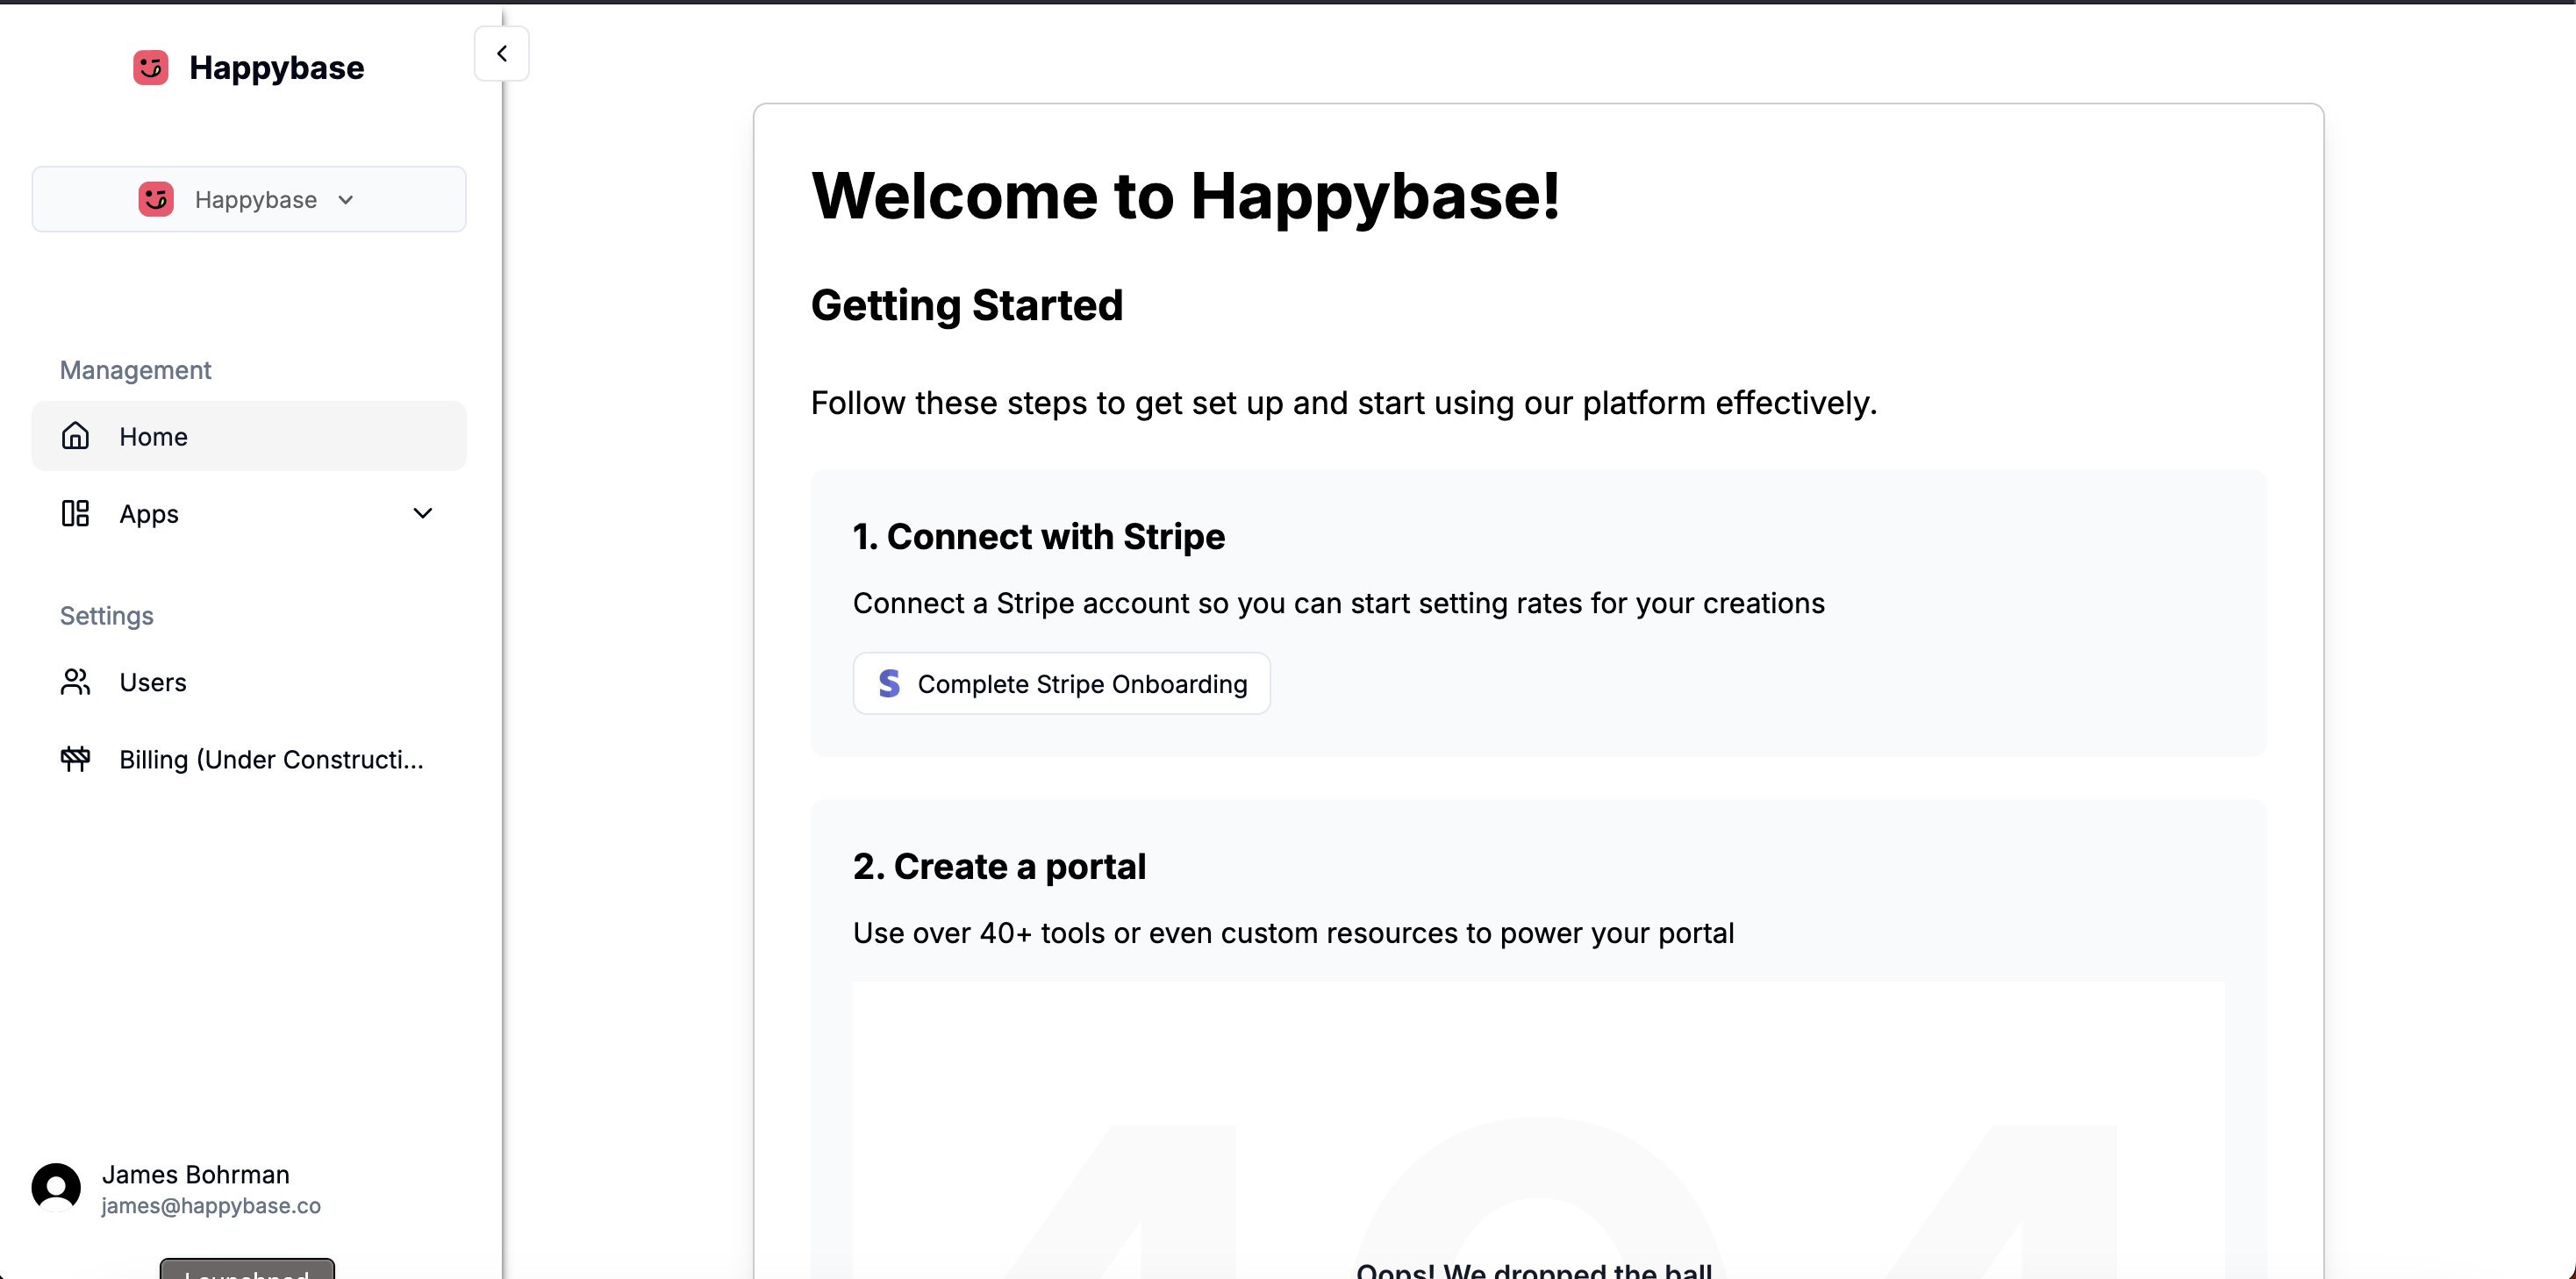Open the Users settings page

(249, 682)
